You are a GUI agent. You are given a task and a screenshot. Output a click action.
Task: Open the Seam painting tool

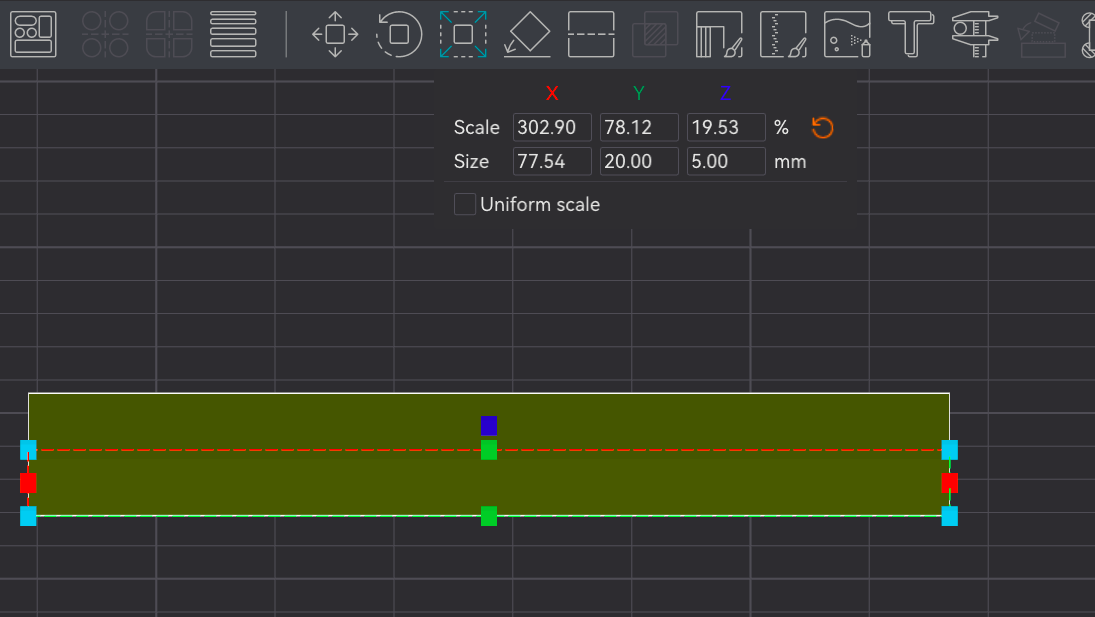(x=783, y=34)
